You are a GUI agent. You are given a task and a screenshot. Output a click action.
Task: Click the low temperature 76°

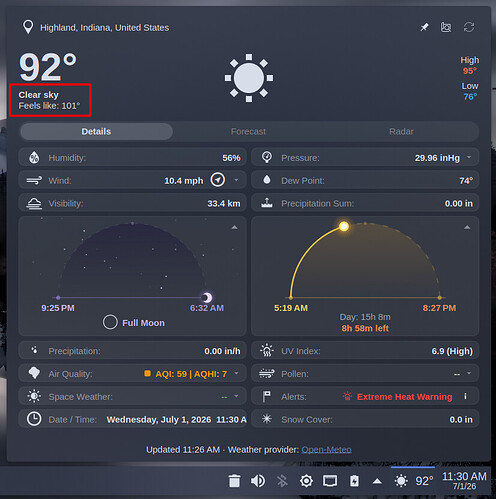[470, 97]
